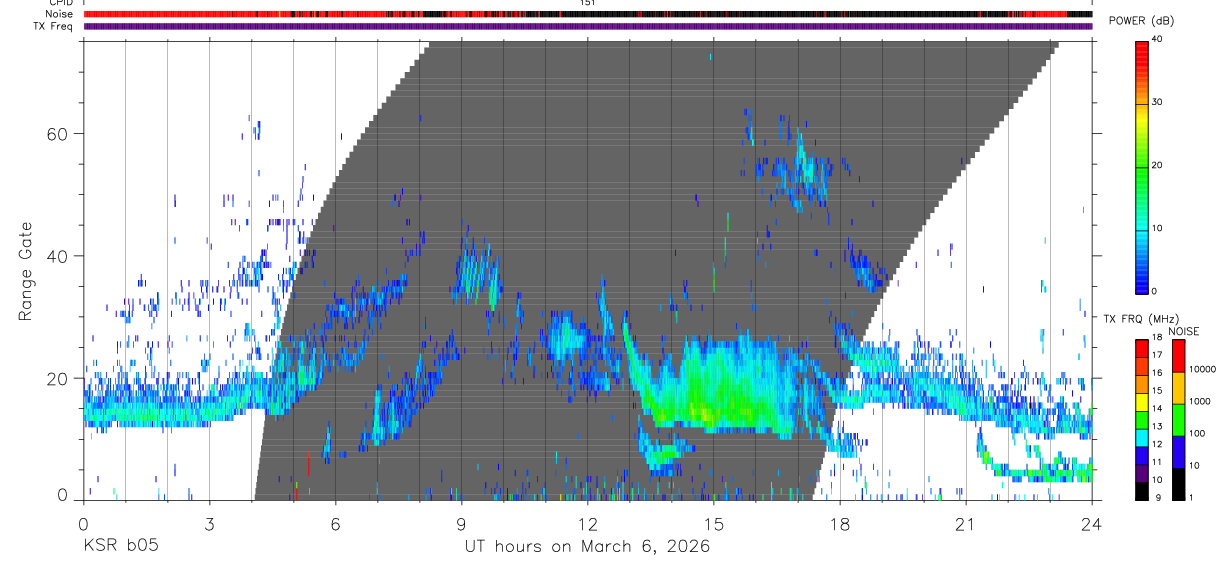Select the red Noise strip above the plot
This screenshot has width=1228, height=567.
pos(587,15)
